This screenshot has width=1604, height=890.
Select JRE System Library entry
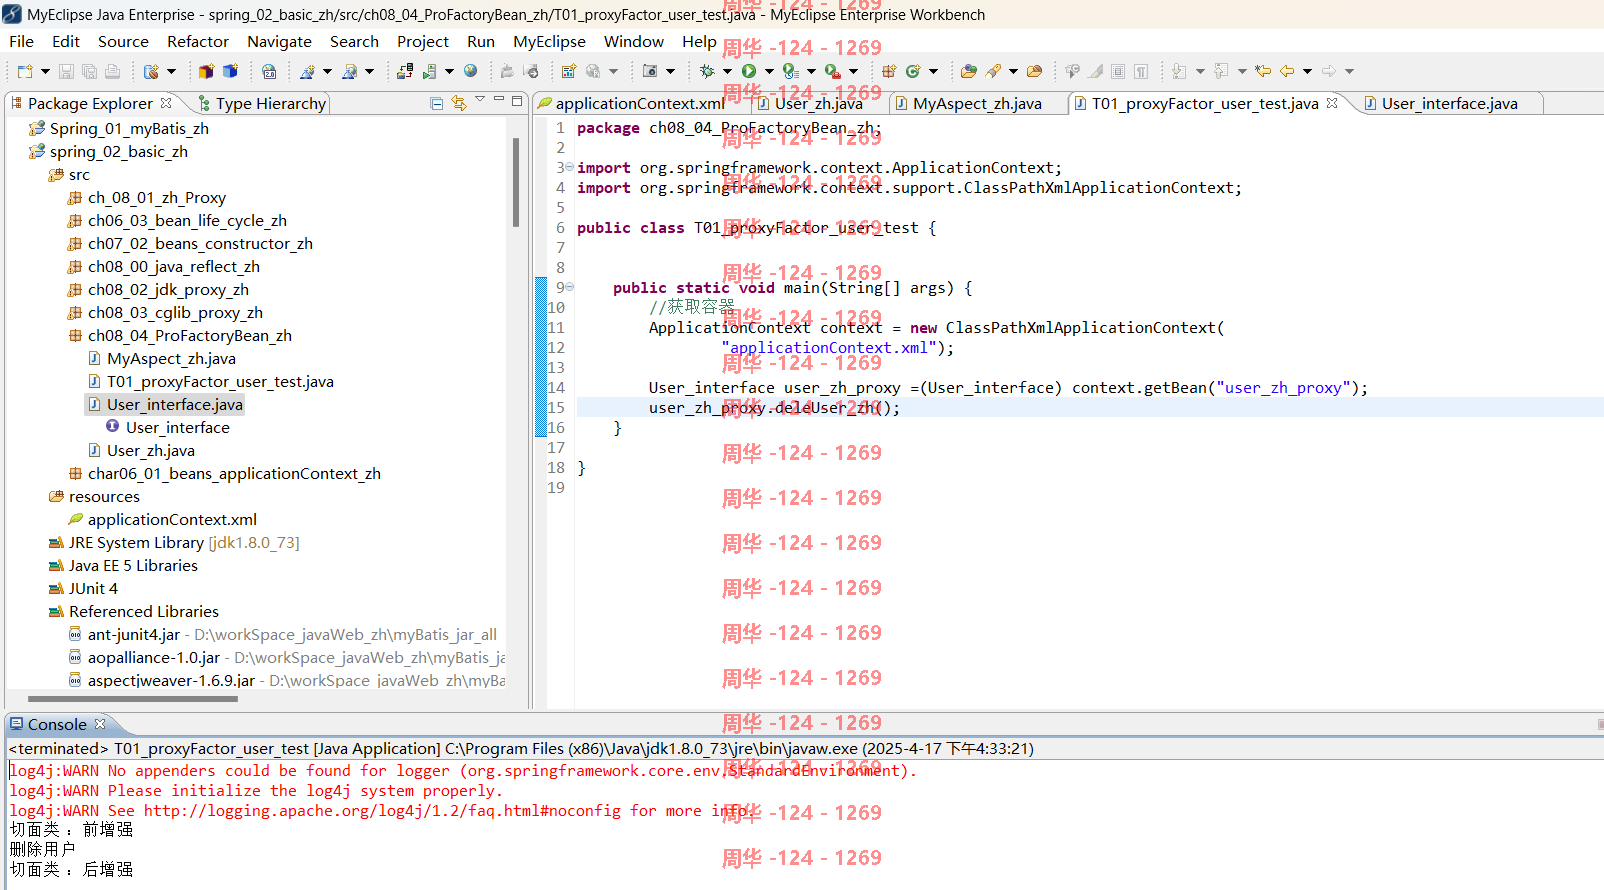point(174,542)
